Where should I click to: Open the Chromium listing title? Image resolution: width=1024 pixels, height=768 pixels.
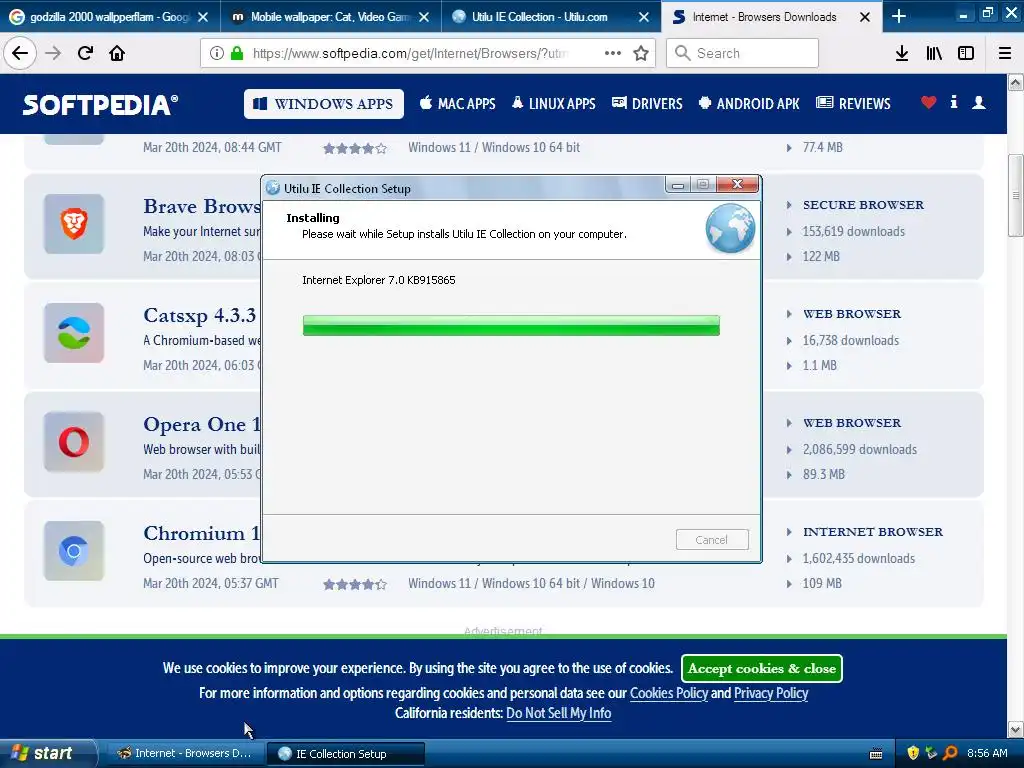(x=202, y=534)
